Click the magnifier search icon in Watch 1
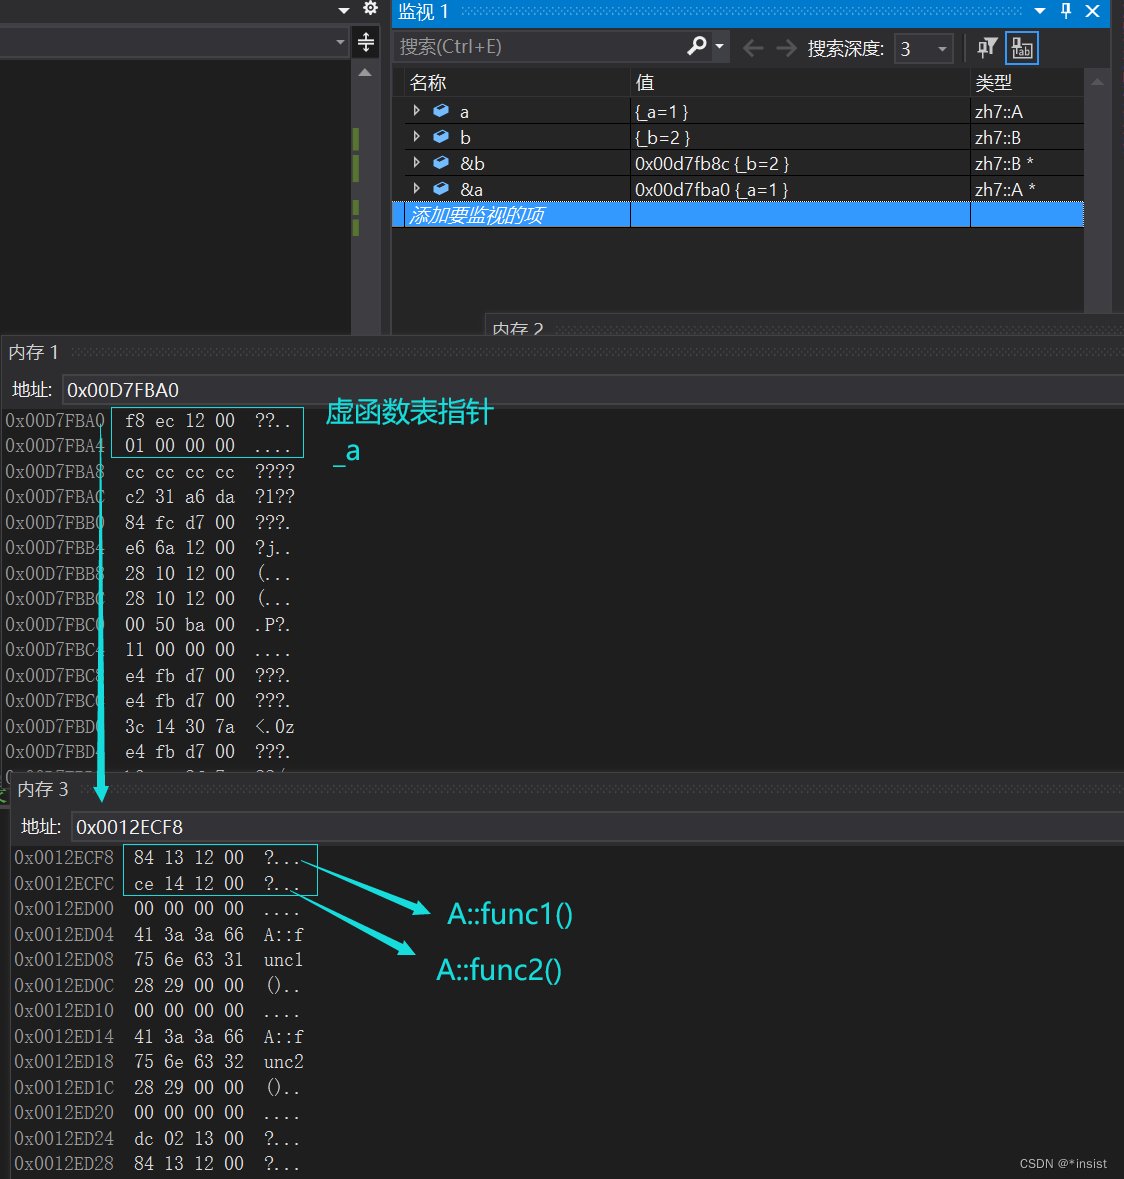The image size is (1124, 1179). tap(697, 46)
